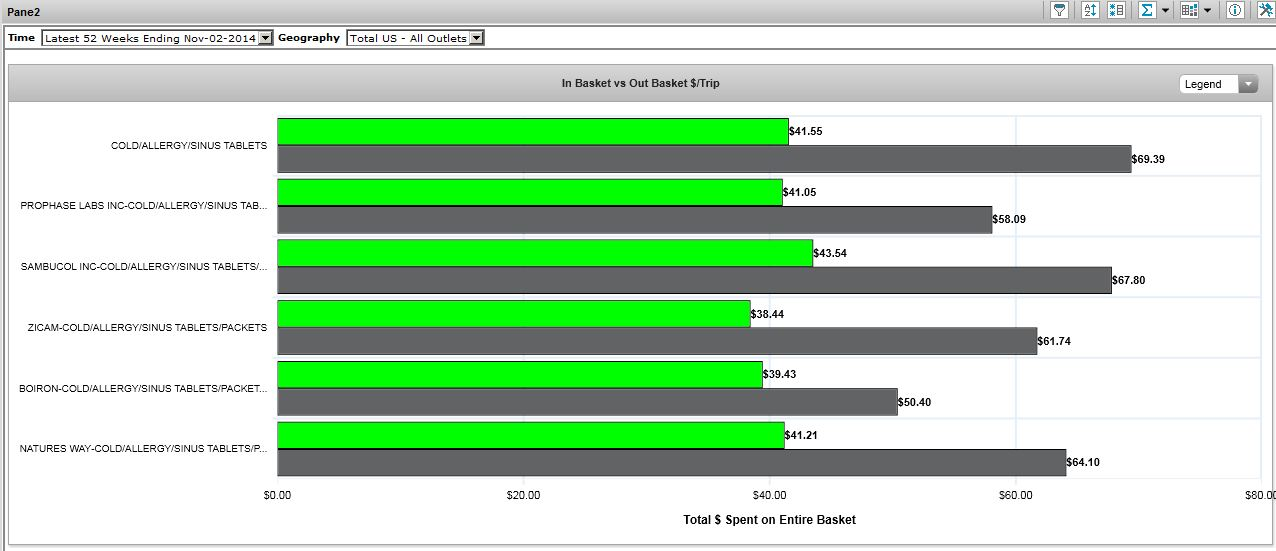Click the gray $69.39 bar
The width and height of the screenshot is (1276, 551).
pos(703,159)
